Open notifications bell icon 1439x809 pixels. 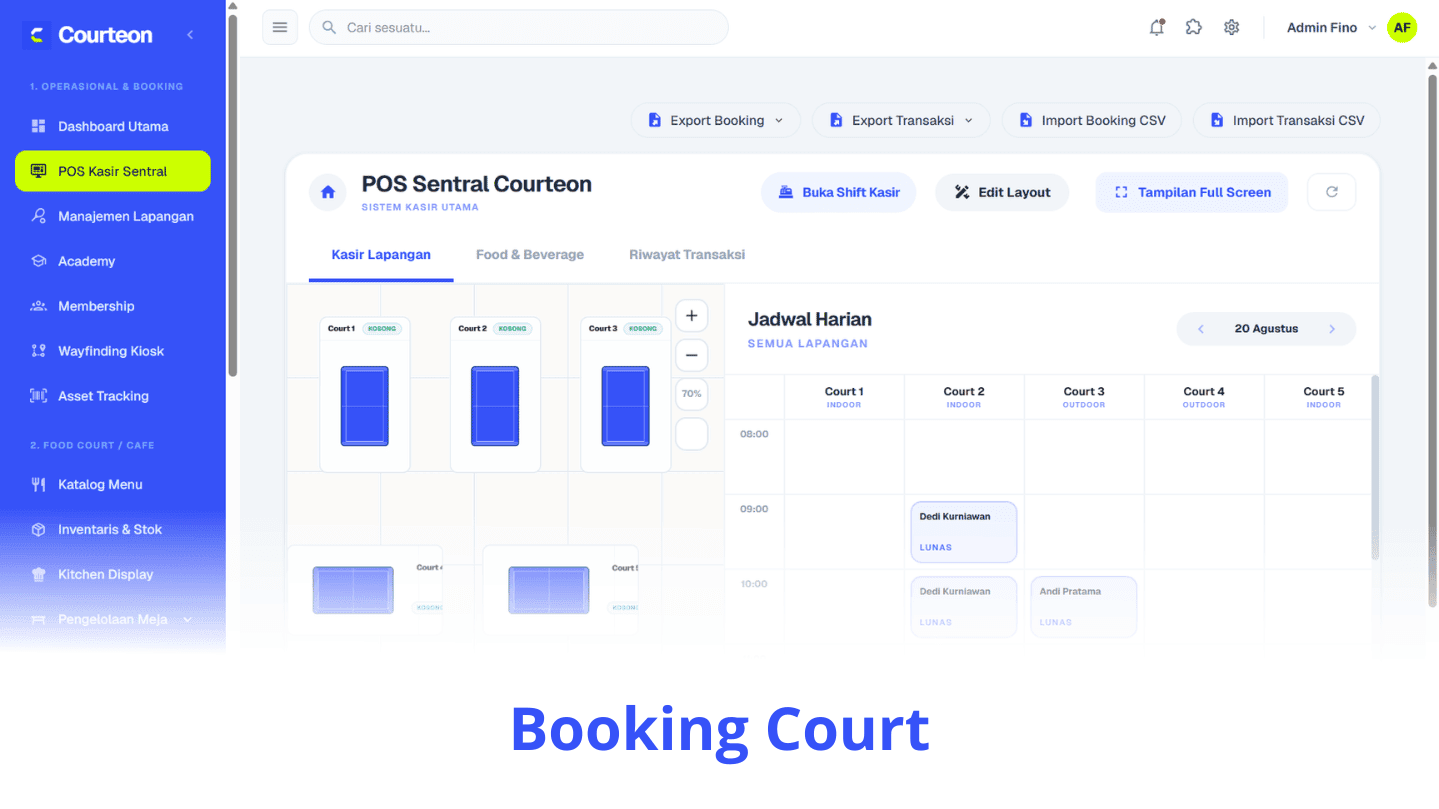1157,28
